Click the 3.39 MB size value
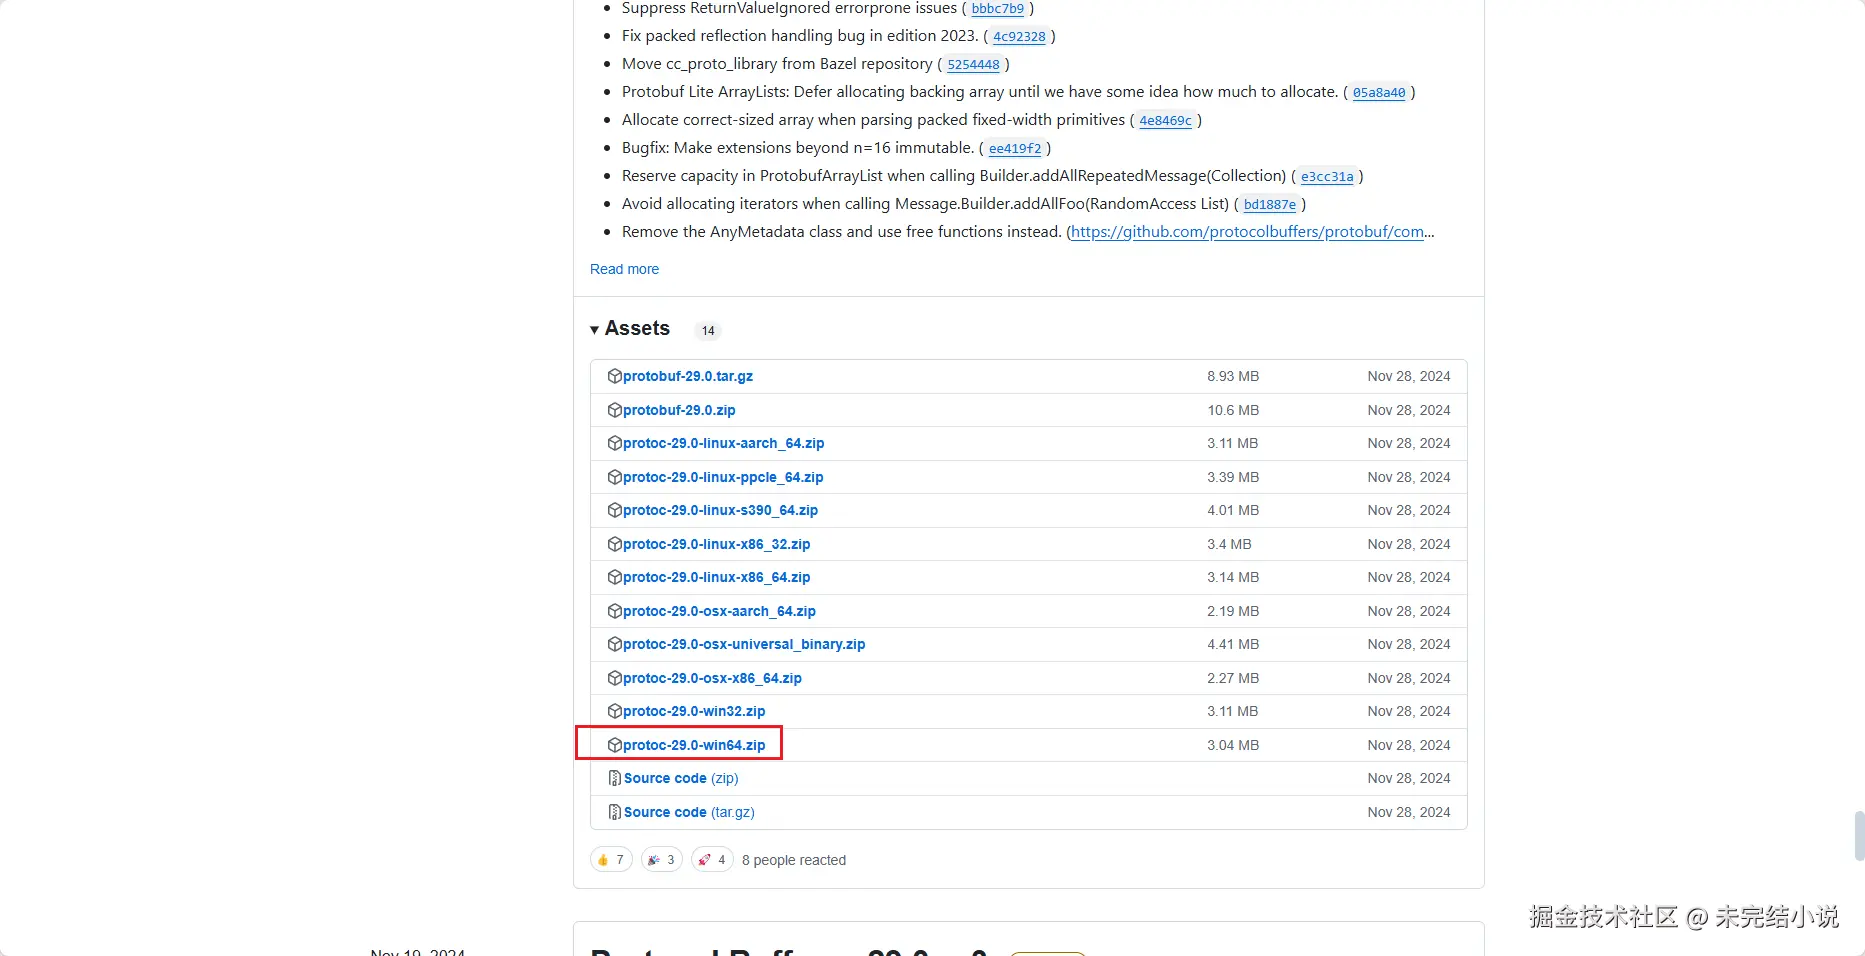 [x=1233, y=477]
